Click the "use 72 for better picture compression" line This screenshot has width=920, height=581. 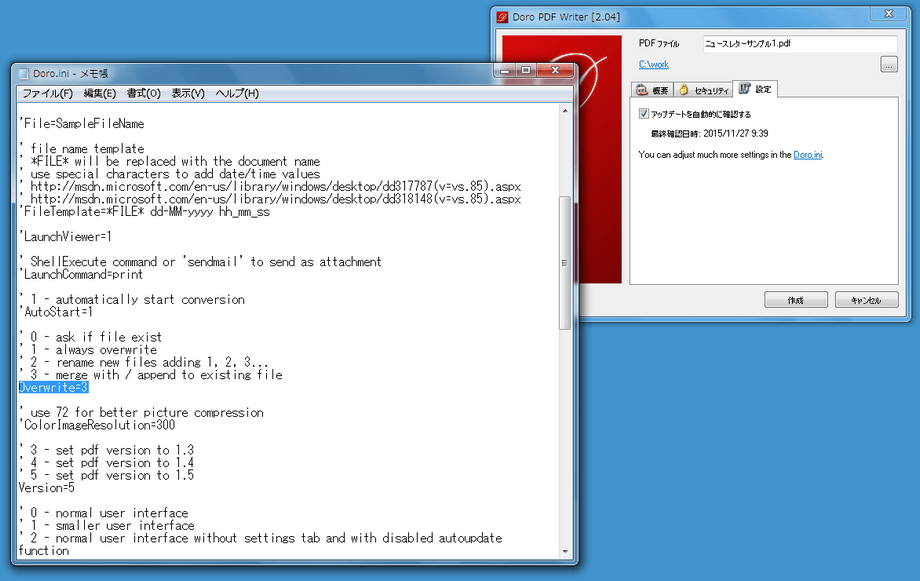[141, 413]
